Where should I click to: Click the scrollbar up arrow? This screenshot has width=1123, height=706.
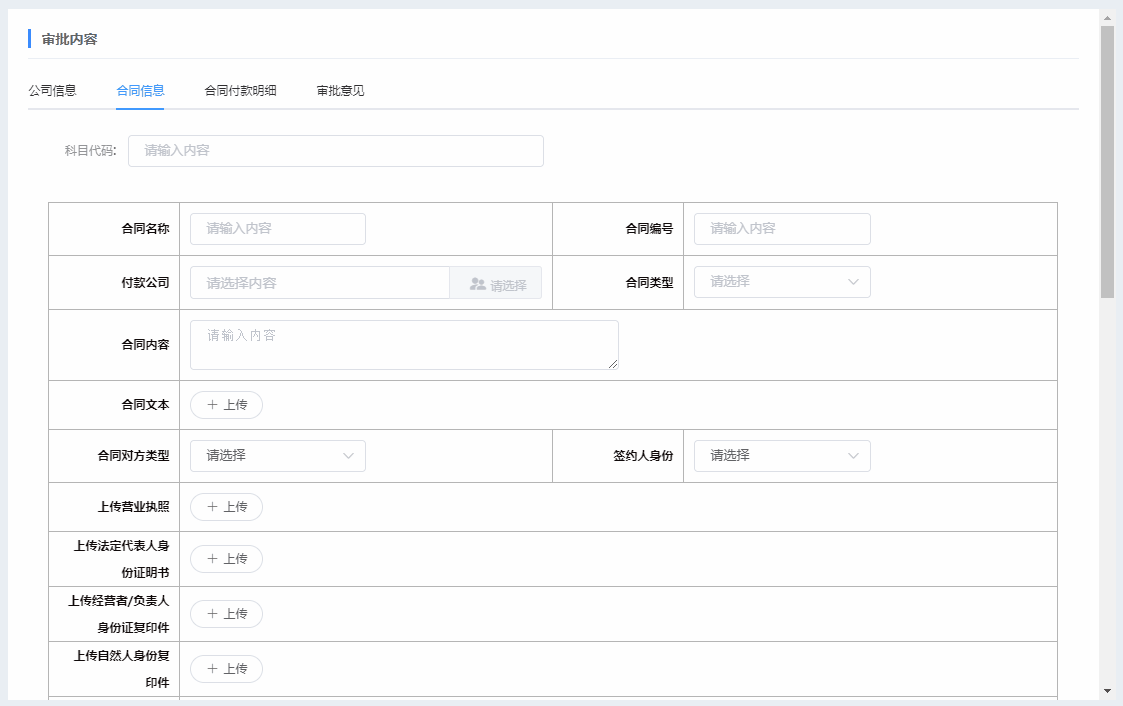1107,17
